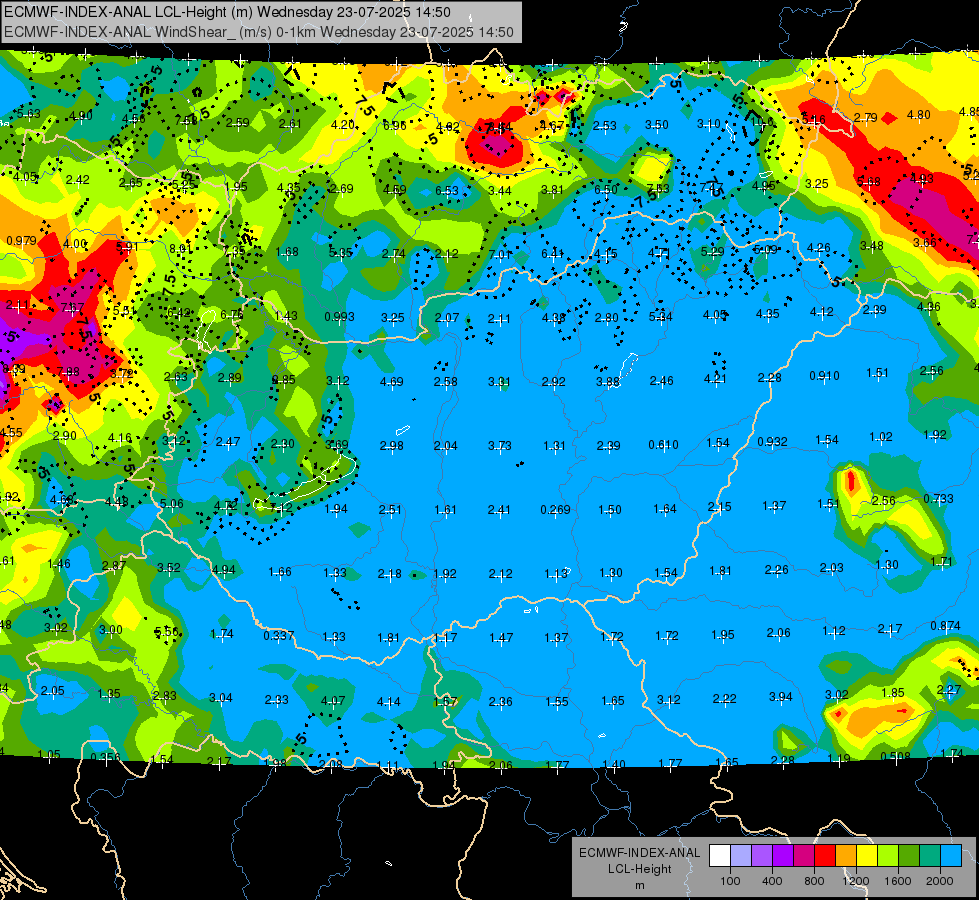
Task: Click the legend value label 1200
Action: tap(855, 881)
